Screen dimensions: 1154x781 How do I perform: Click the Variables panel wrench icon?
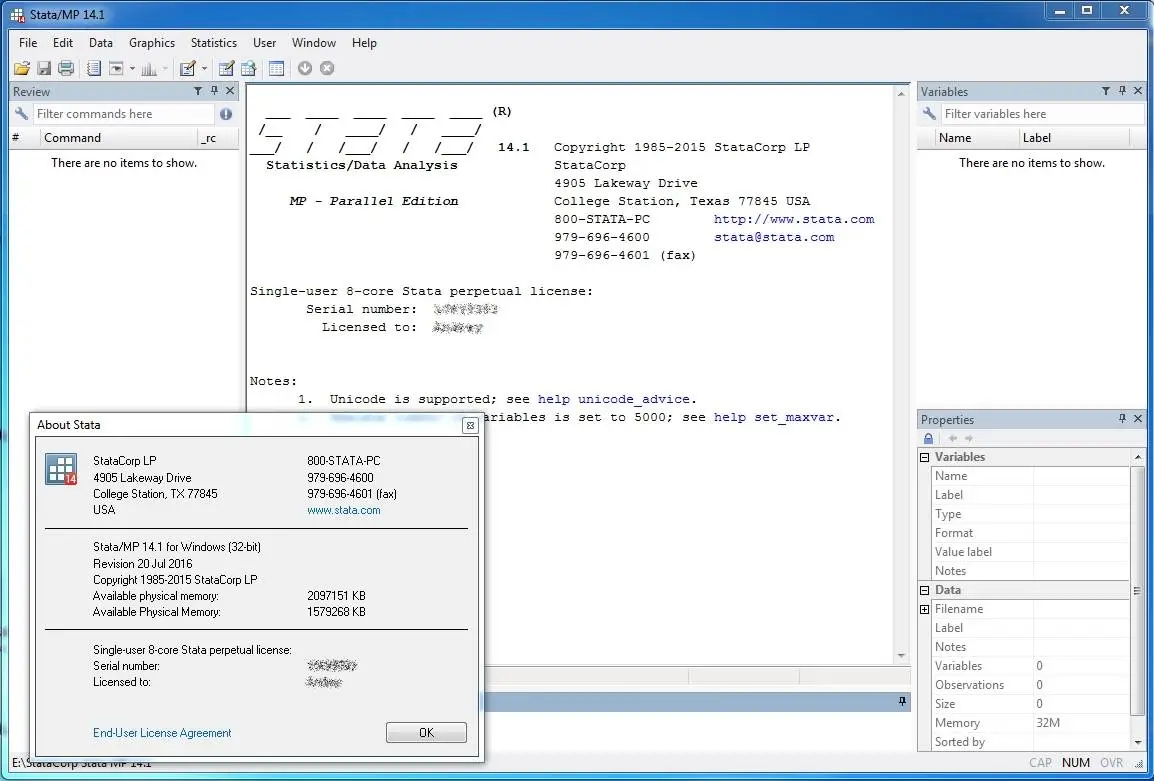pos(930,113)
